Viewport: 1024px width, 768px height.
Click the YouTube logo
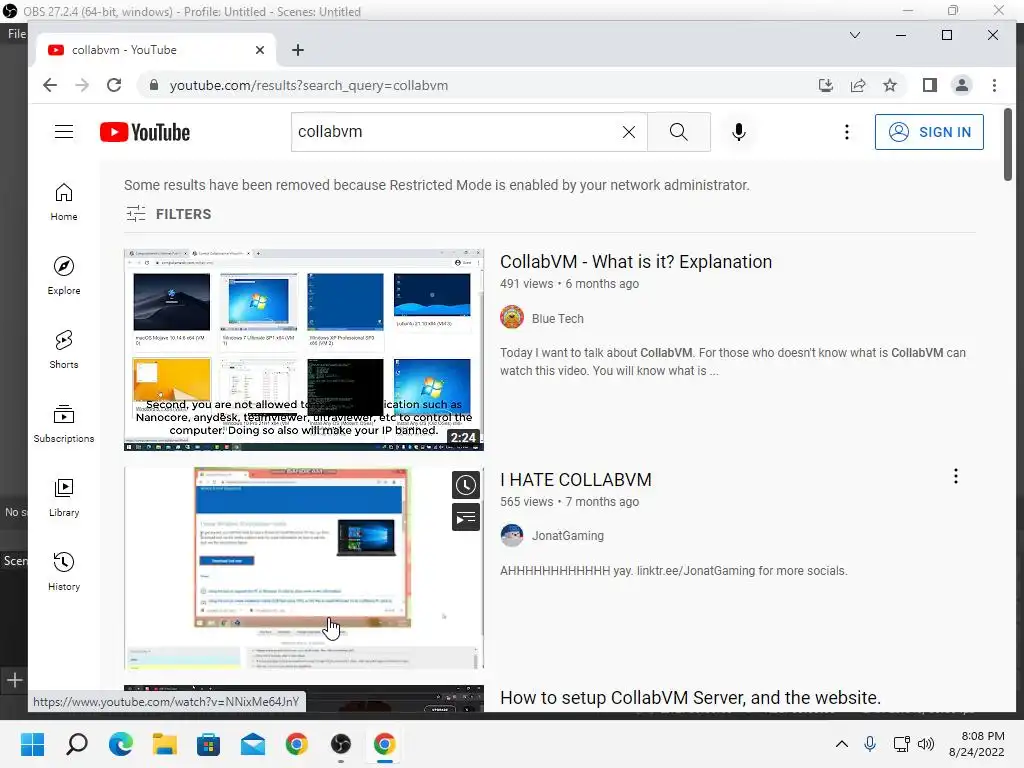(x=145, y=132)
